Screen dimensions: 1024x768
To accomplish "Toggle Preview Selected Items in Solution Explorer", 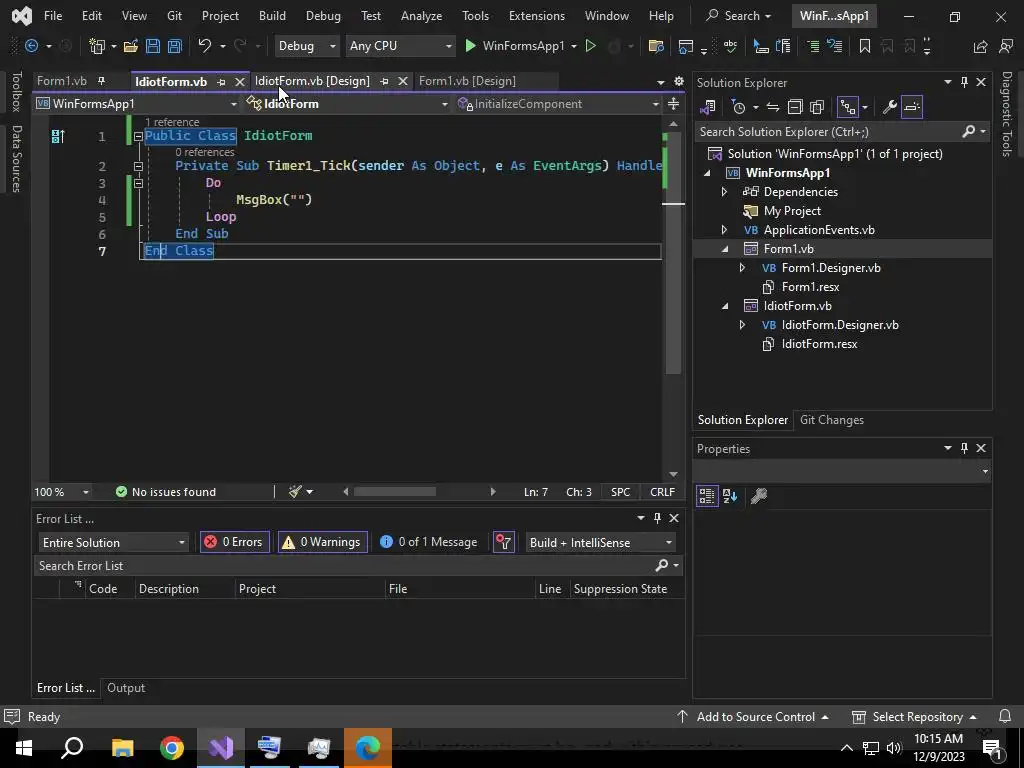I will (x=912, y=107).
